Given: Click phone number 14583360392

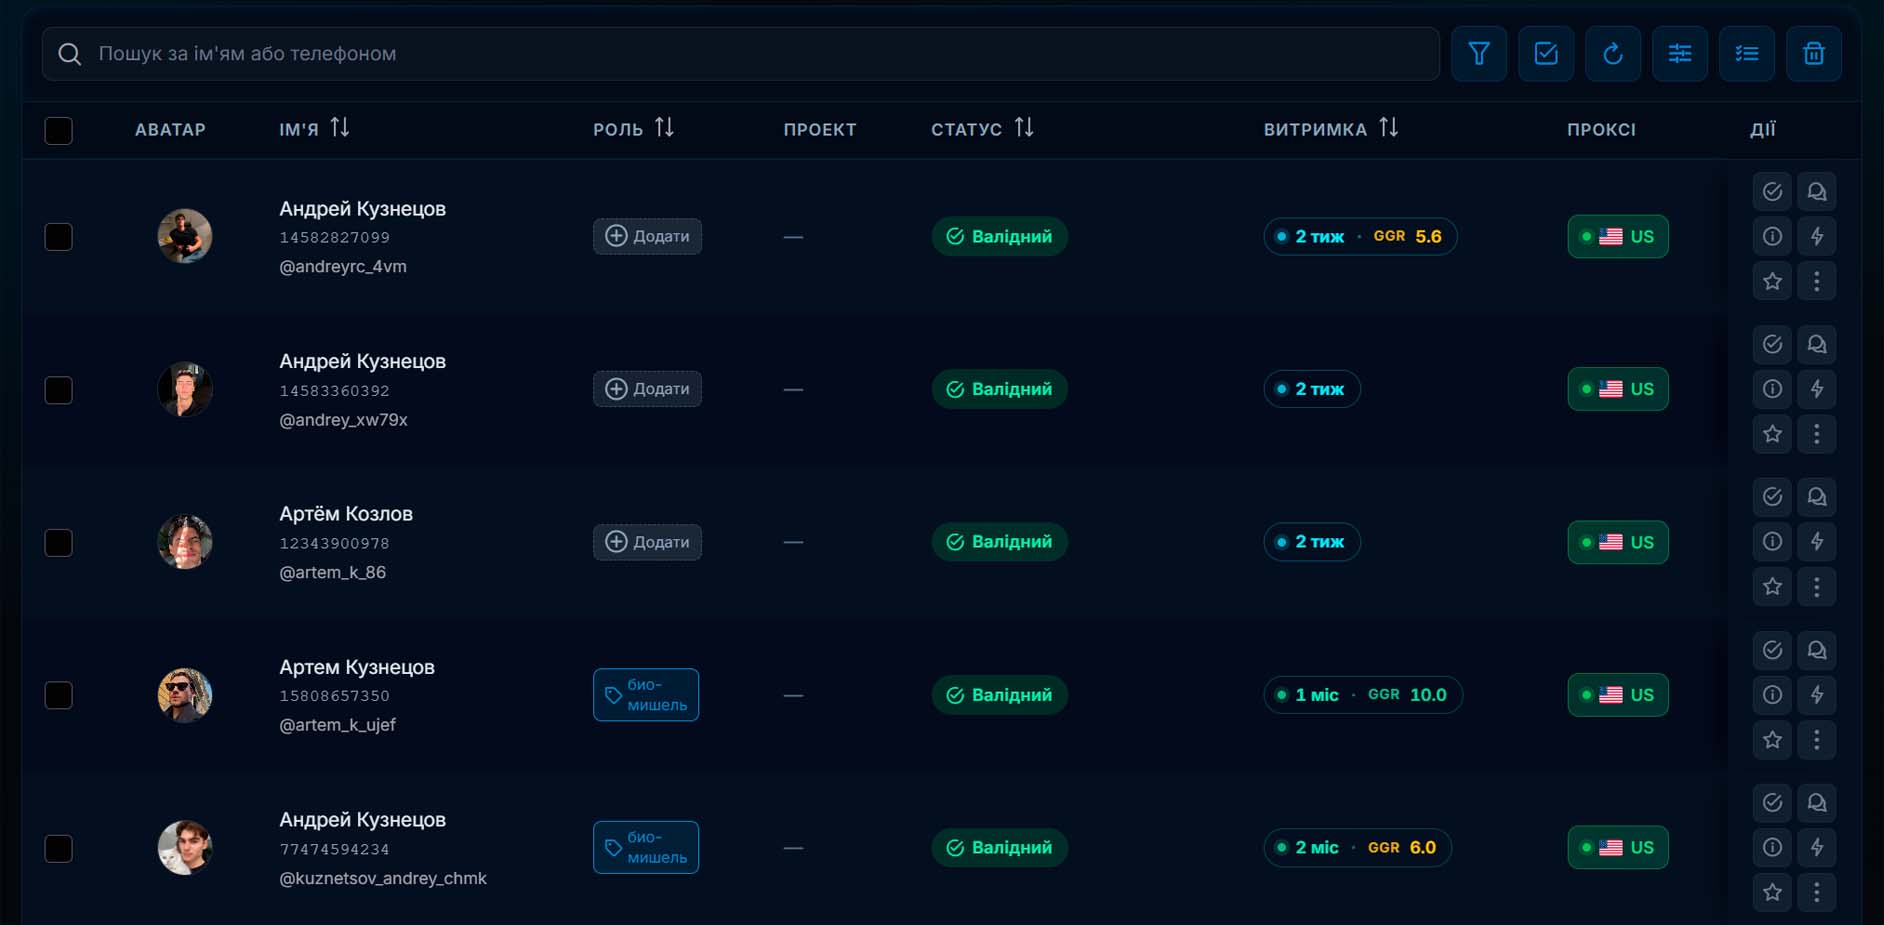Looking at the screenshot, I should [x=334, y=391].
